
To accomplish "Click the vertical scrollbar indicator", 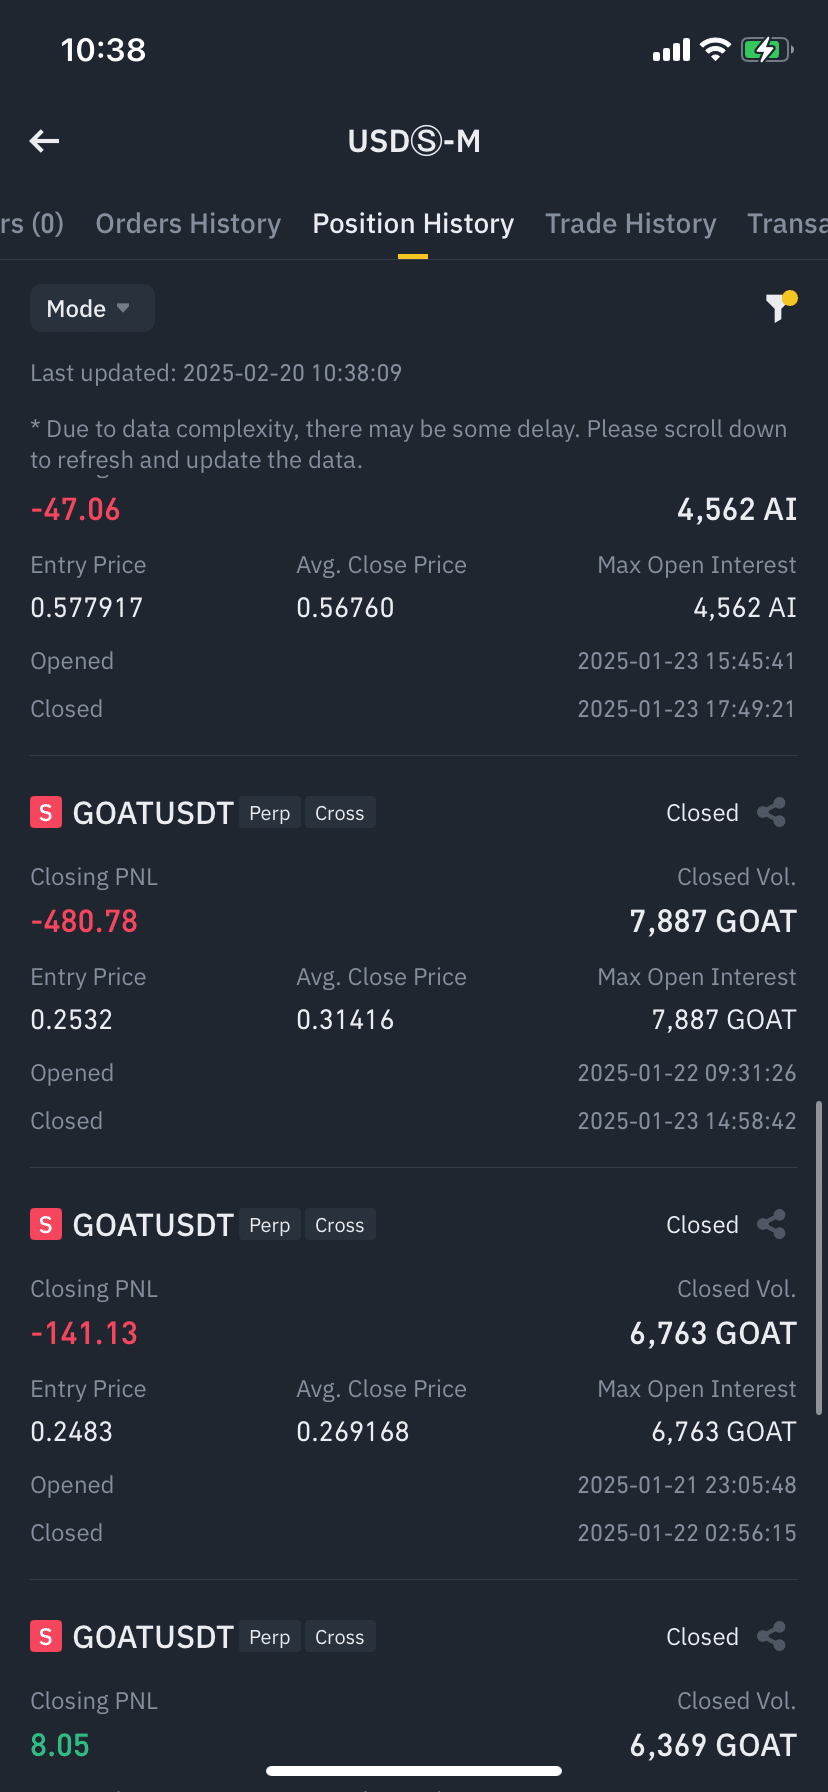I will 820,1258.
